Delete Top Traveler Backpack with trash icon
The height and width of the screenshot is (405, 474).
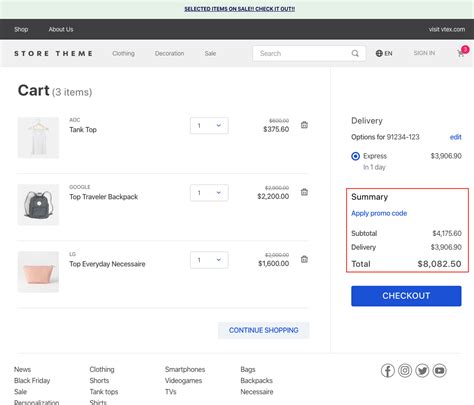[304, 192]
